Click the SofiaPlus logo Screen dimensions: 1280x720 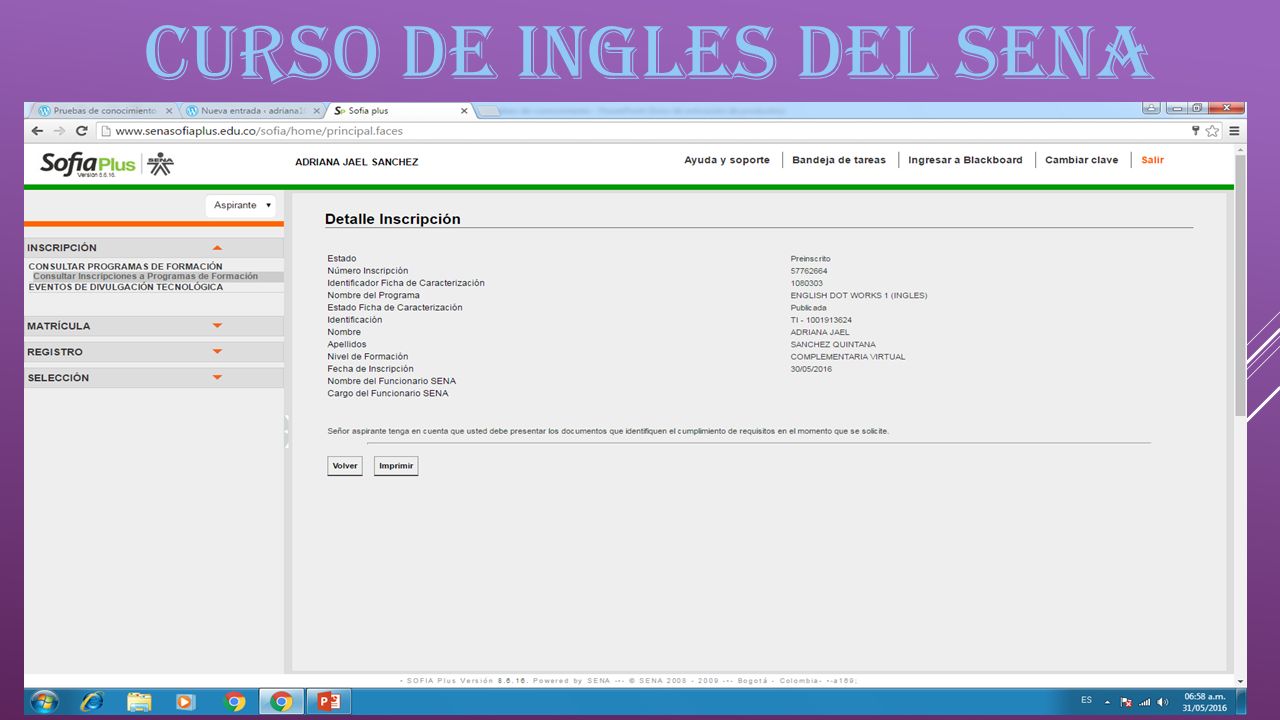coord(88,163)
